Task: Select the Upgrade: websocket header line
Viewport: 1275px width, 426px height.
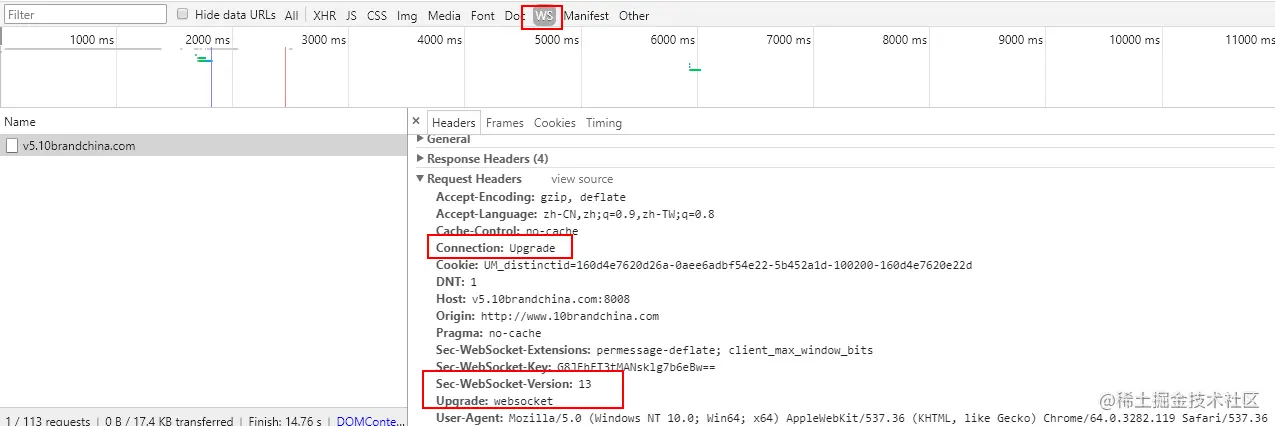Action: point(494,401)
